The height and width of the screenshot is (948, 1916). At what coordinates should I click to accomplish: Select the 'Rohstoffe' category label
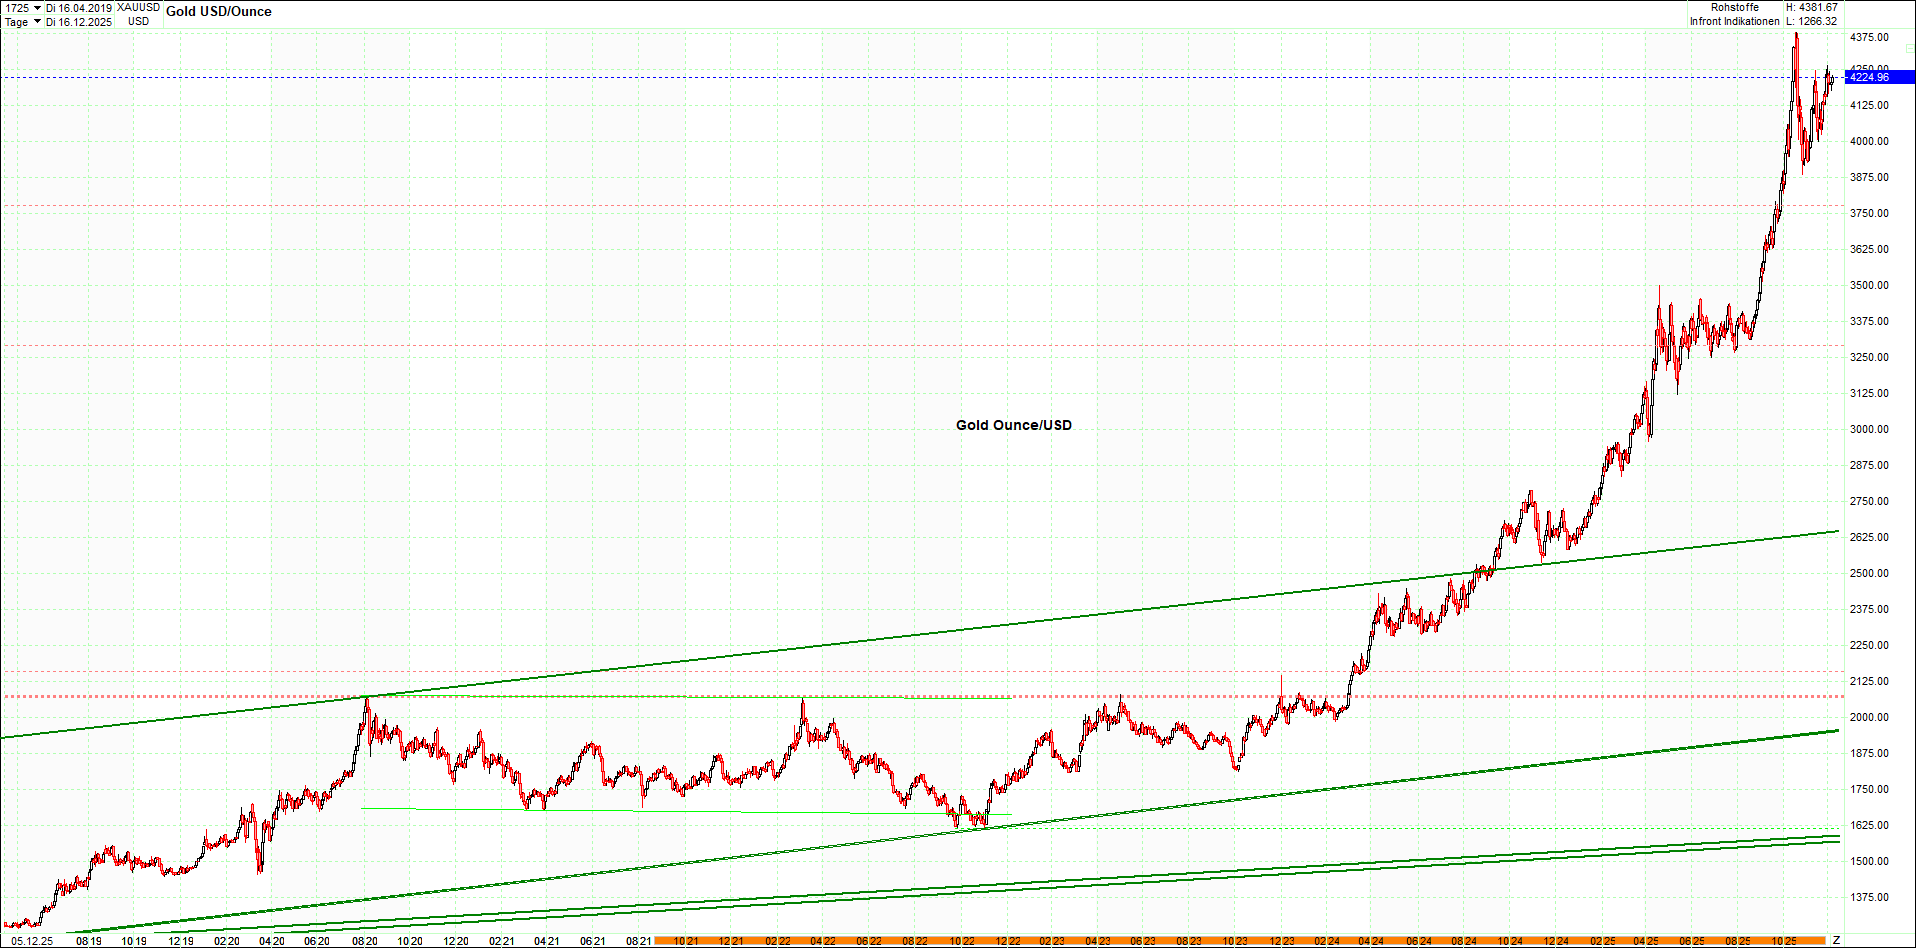click(x=1736, y=6)
